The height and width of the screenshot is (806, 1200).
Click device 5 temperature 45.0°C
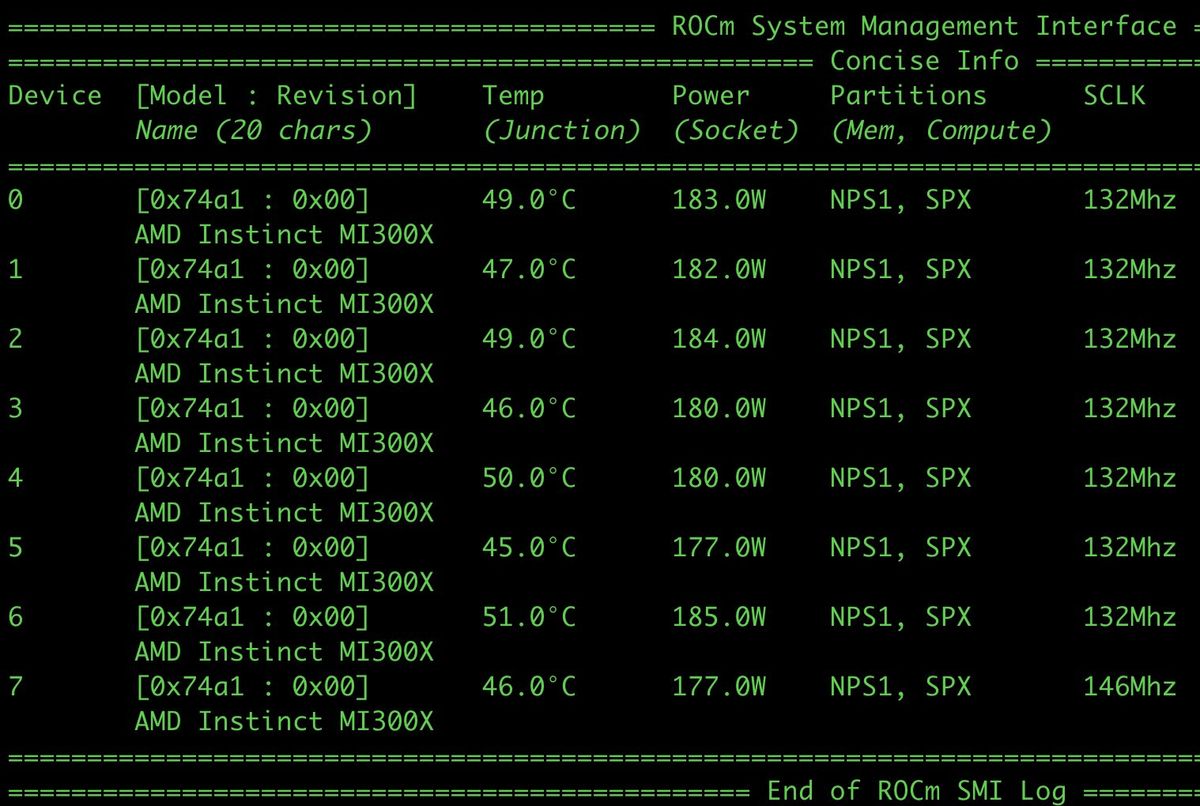pos(529,548)
